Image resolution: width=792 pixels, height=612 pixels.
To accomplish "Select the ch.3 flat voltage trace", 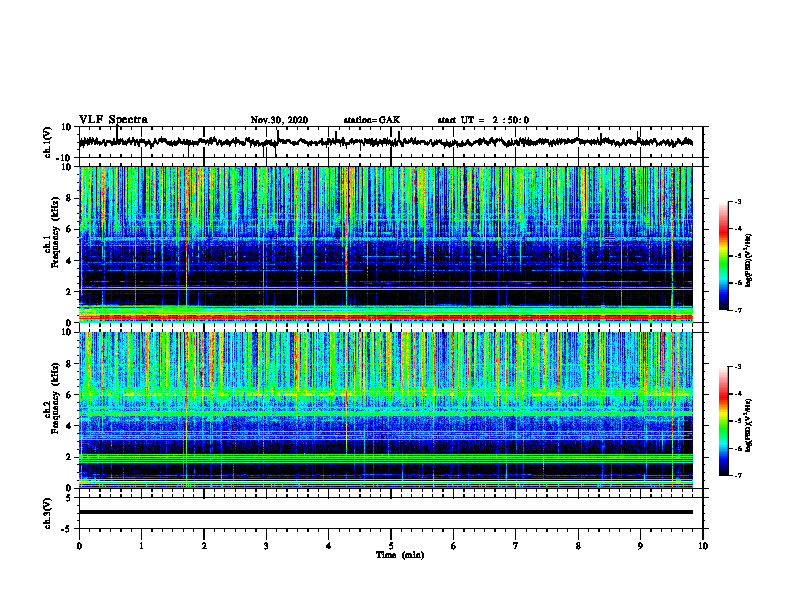I will pos(385,512).
